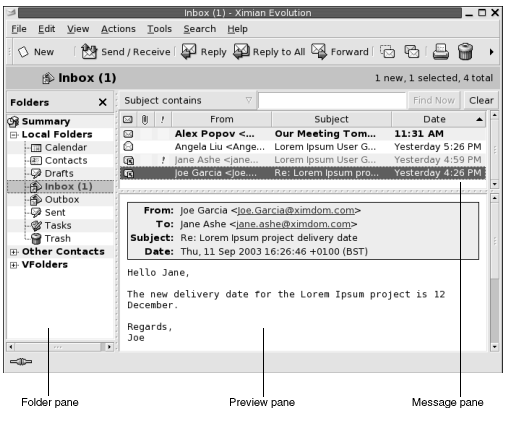The height and width of the screenshot is (421, 509).
Task: Click the Send / Receive icon
Action: pyautogui.click(x=89, y=52)
